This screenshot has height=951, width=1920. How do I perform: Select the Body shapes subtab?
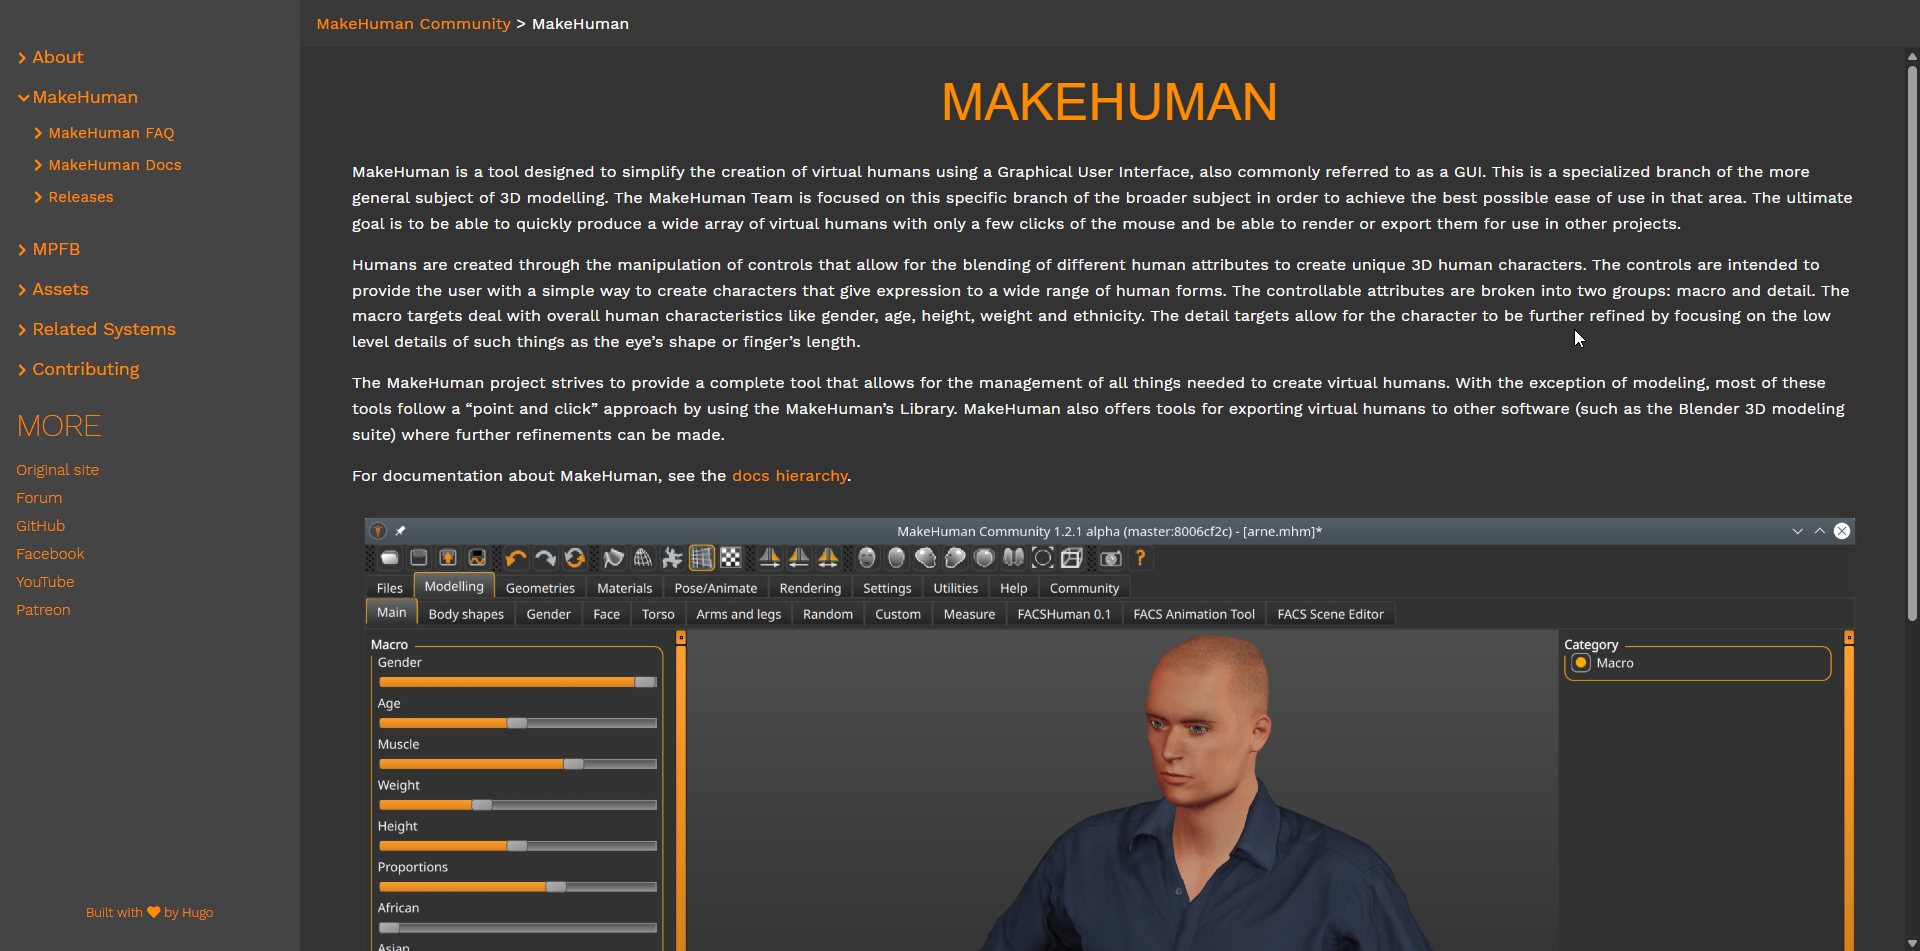(x=466, y=614)
